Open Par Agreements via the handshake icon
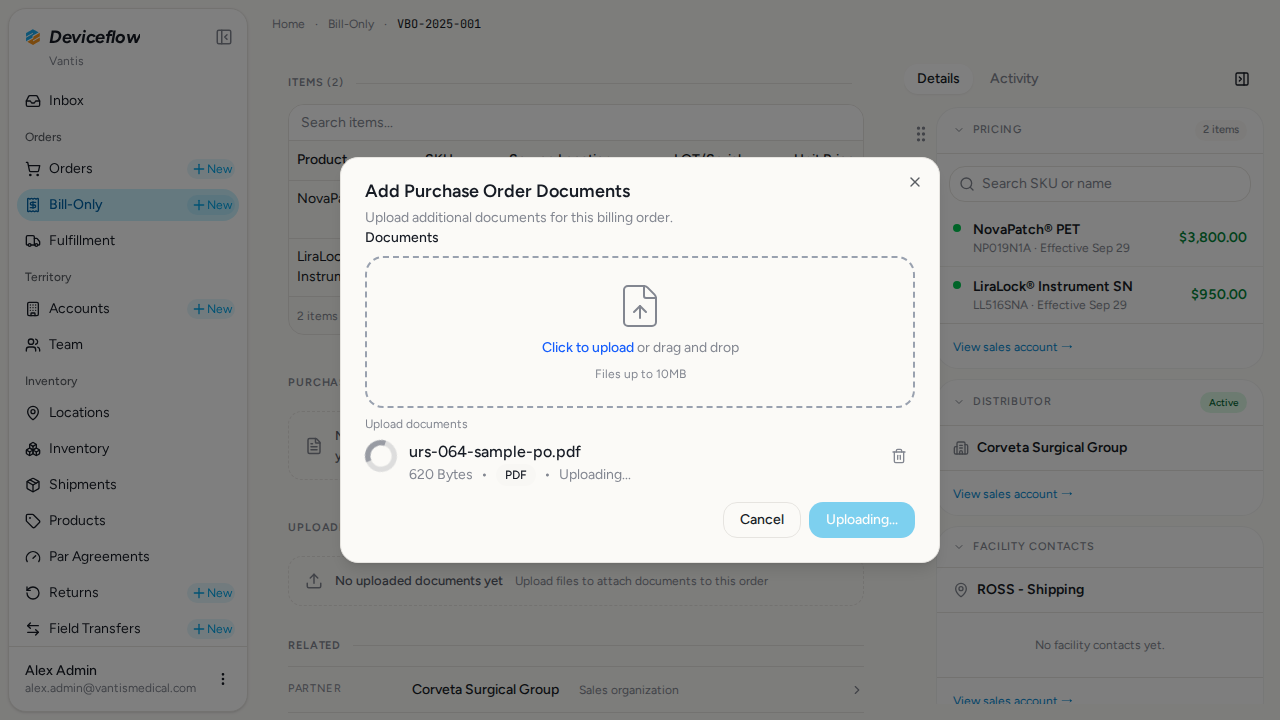Image resolution: width=1280 pixels, height=720 pixels. 33,557
